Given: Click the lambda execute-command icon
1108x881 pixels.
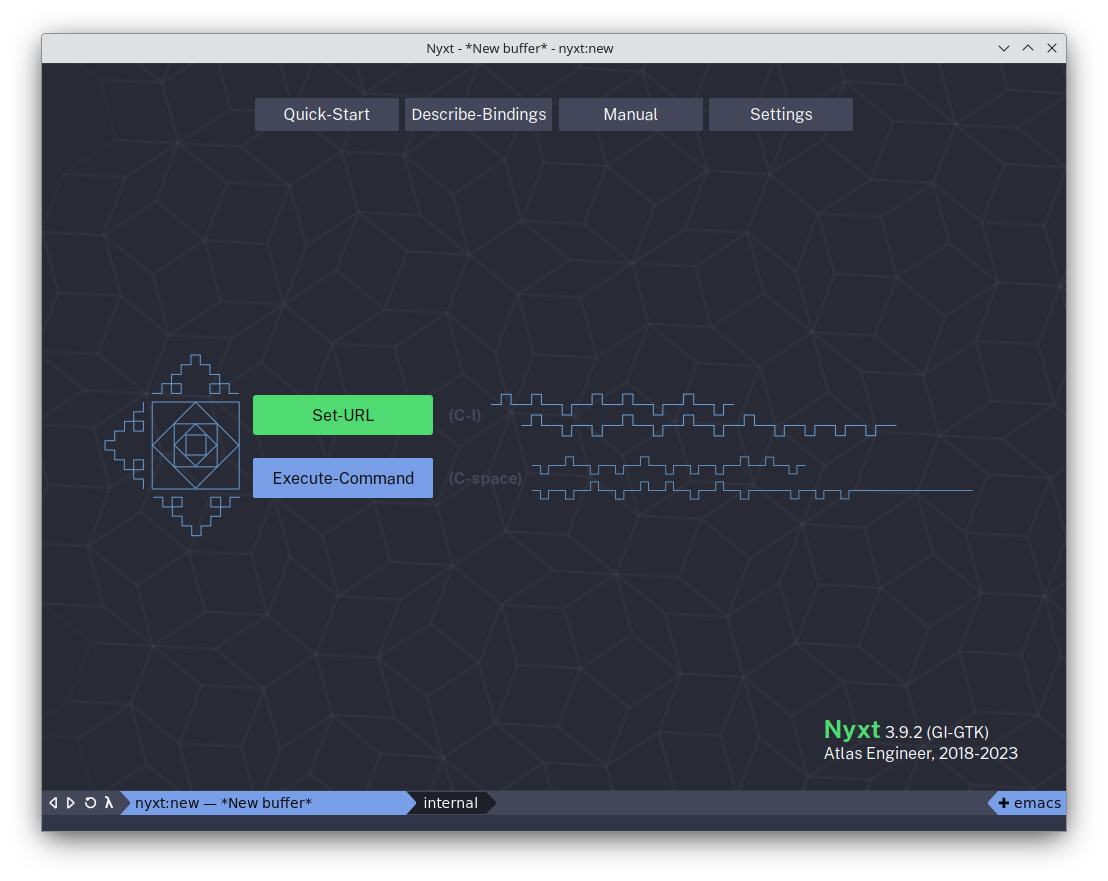Looking at the screenshot, I should click(x=108, y=803).
